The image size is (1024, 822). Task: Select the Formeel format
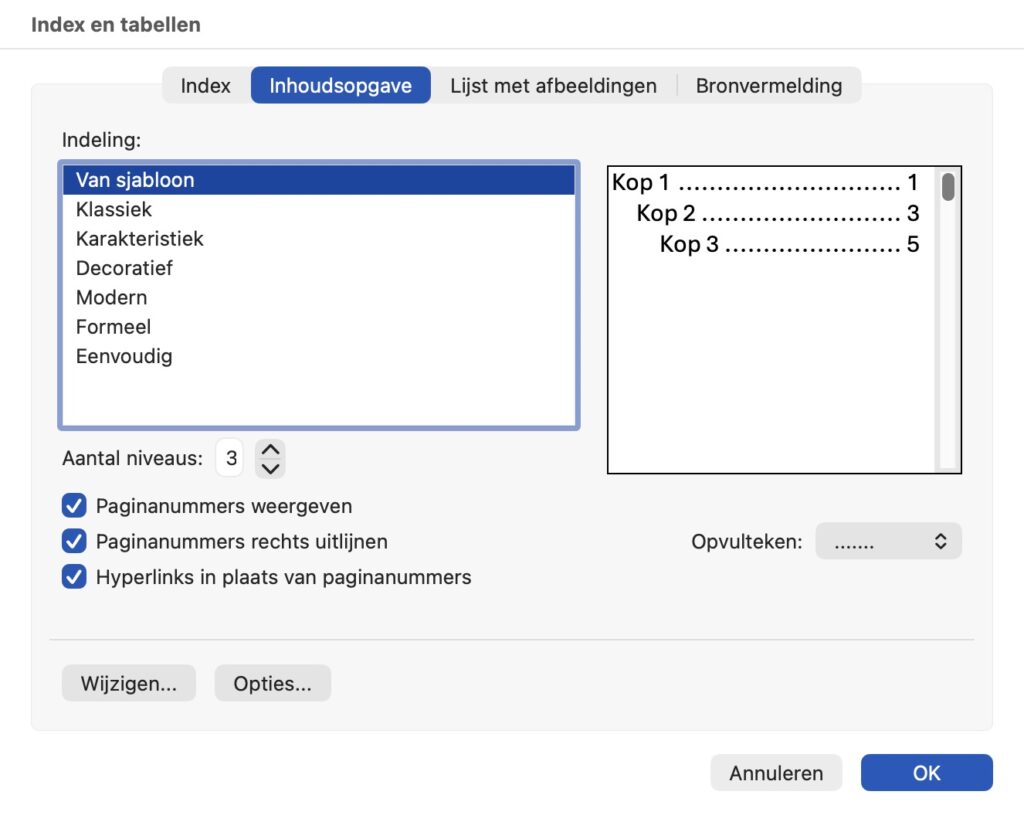[x=113, y=327]
